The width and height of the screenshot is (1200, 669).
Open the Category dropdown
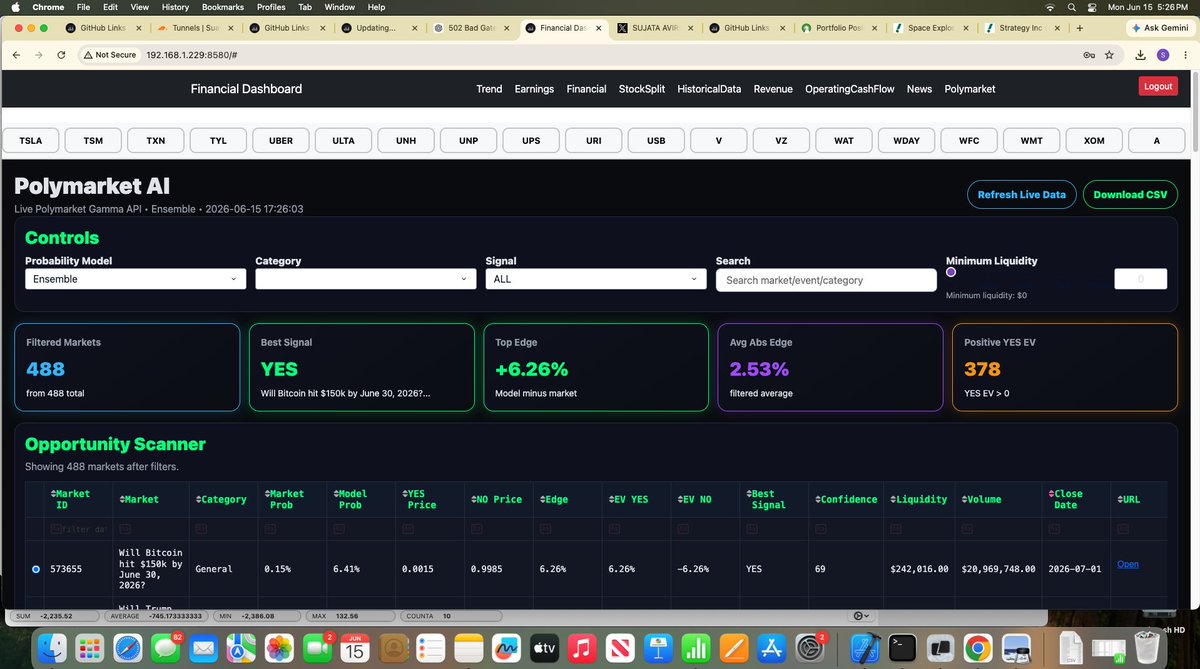(x=366, y=279)
